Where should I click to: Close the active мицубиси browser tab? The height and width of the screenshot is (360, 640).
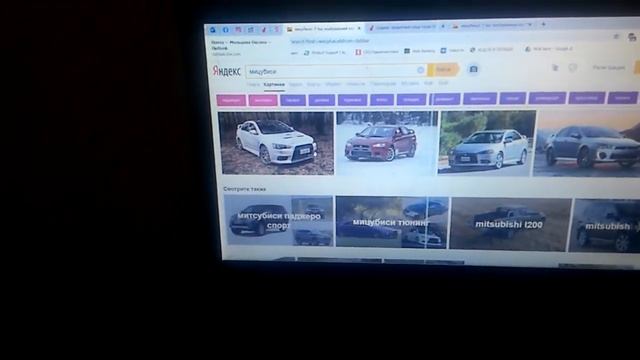tap(359, 29)
